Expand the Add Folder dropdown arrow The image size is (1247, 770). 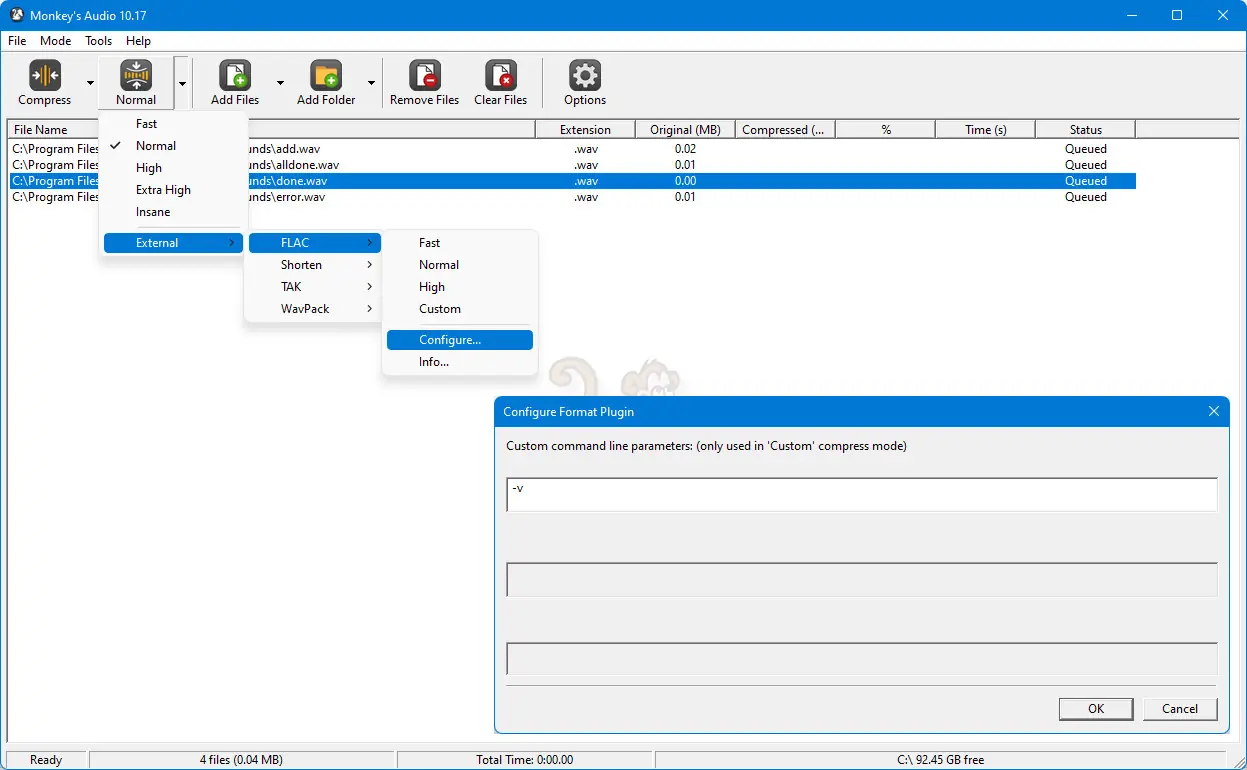click(x=371, y=83)
